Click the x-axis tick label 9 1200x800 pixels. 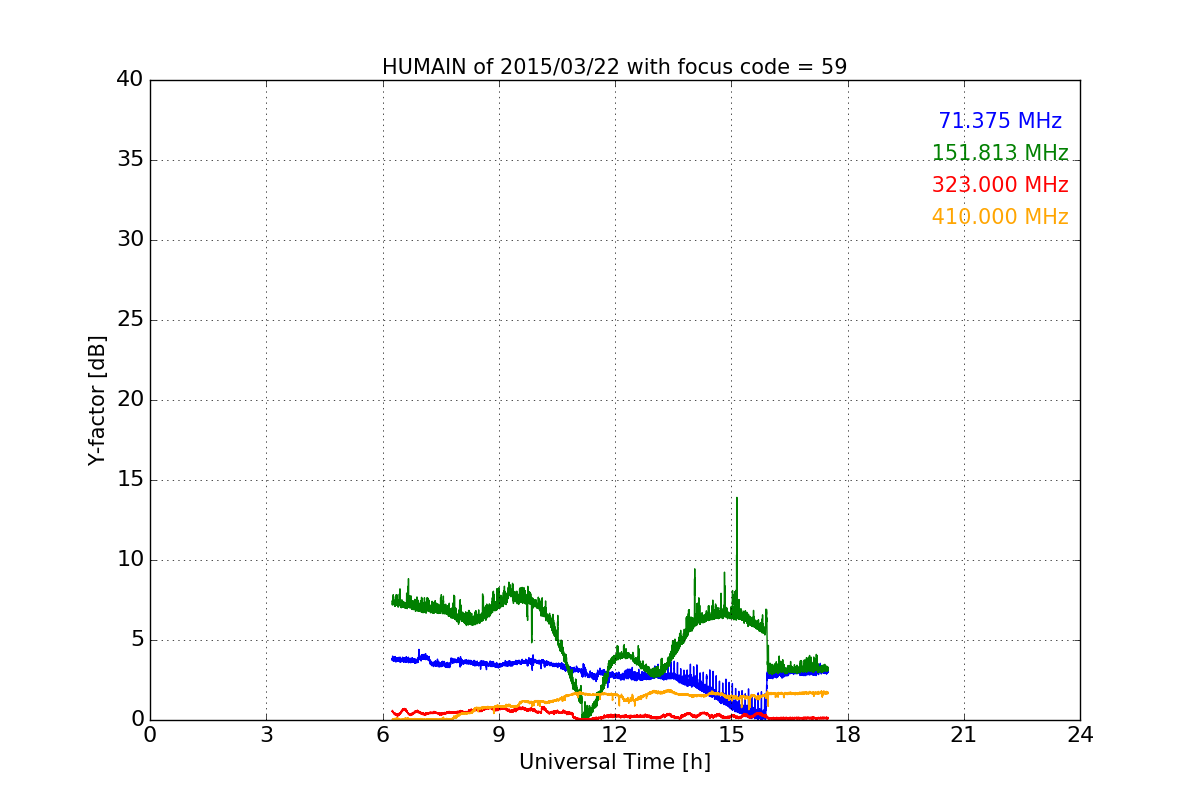499,735
